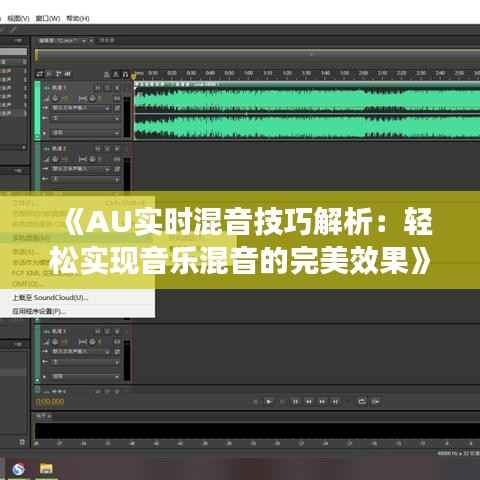Click the Stop button left of Play
The height and width of the screenshot is (480, 480).
[256, 402]
